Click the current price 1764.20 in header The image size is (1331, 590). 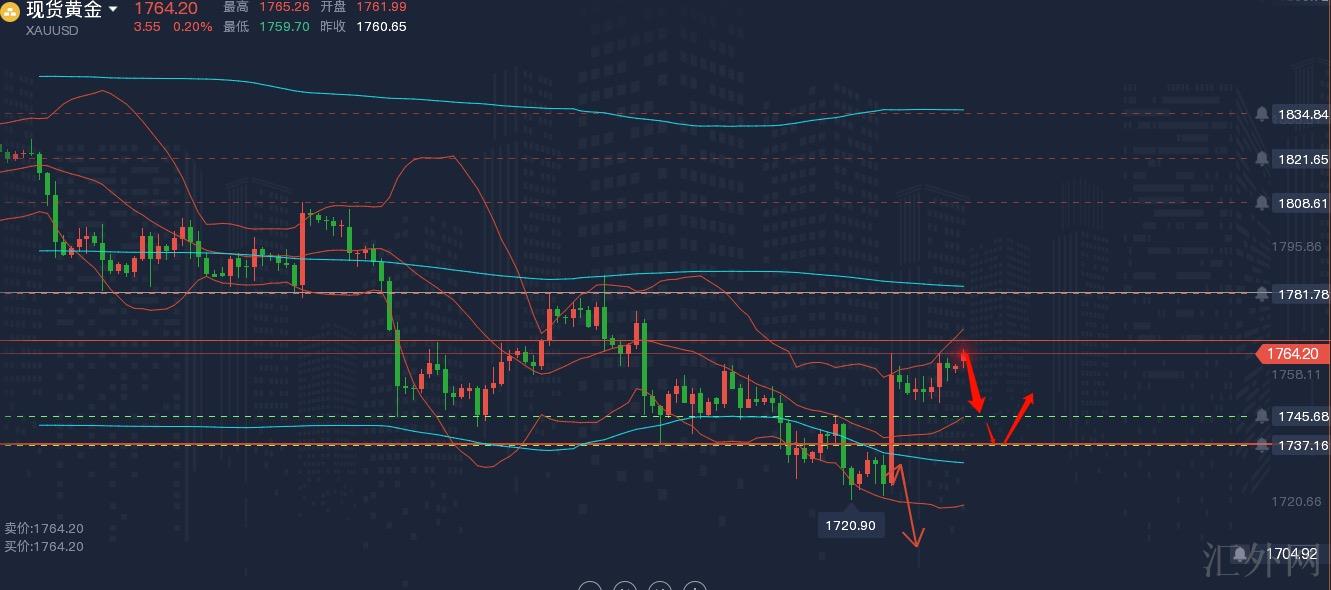(x=166, y=8)
